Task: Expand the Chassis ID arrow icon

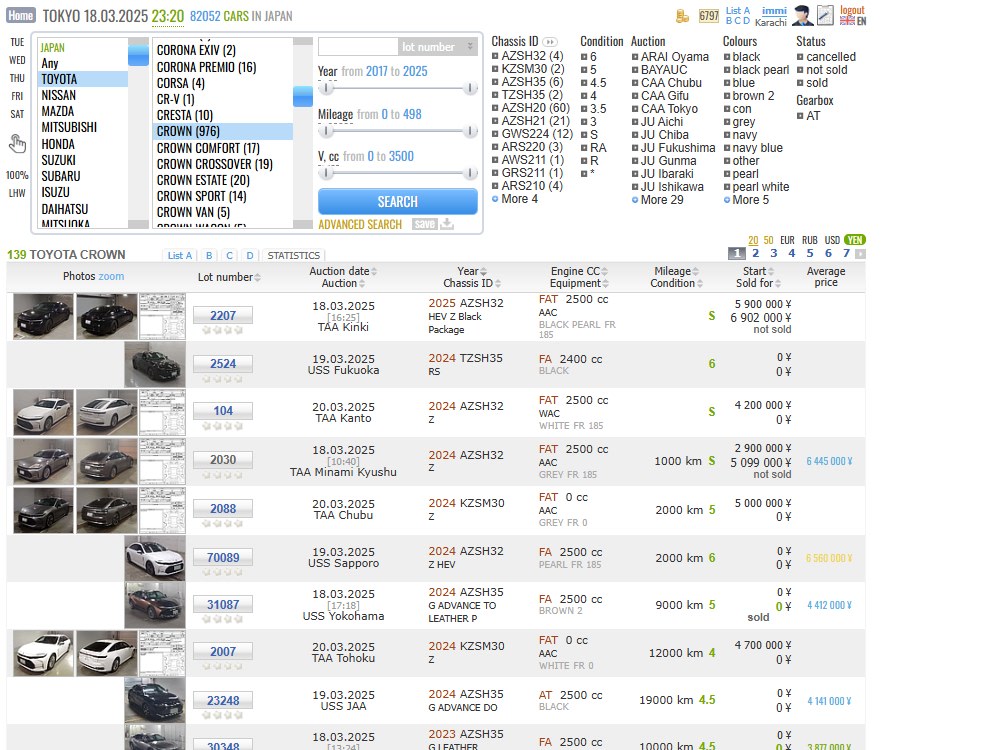Action: point(549,42)
